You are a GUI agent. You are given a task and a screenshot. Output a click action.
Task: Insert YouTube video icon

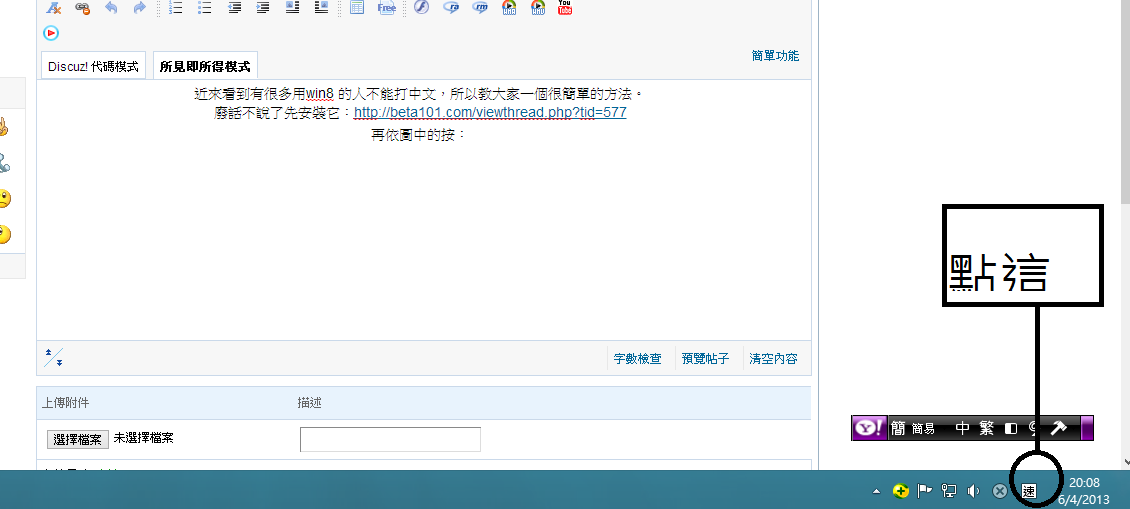point(565,8)
